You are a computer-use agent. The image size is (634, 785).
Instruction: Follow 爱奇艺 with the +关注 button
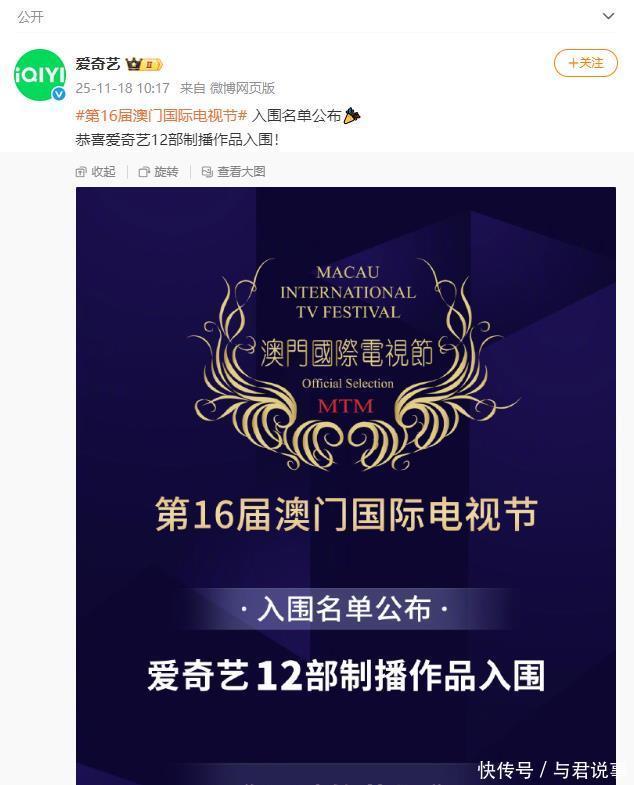[585, 63]
